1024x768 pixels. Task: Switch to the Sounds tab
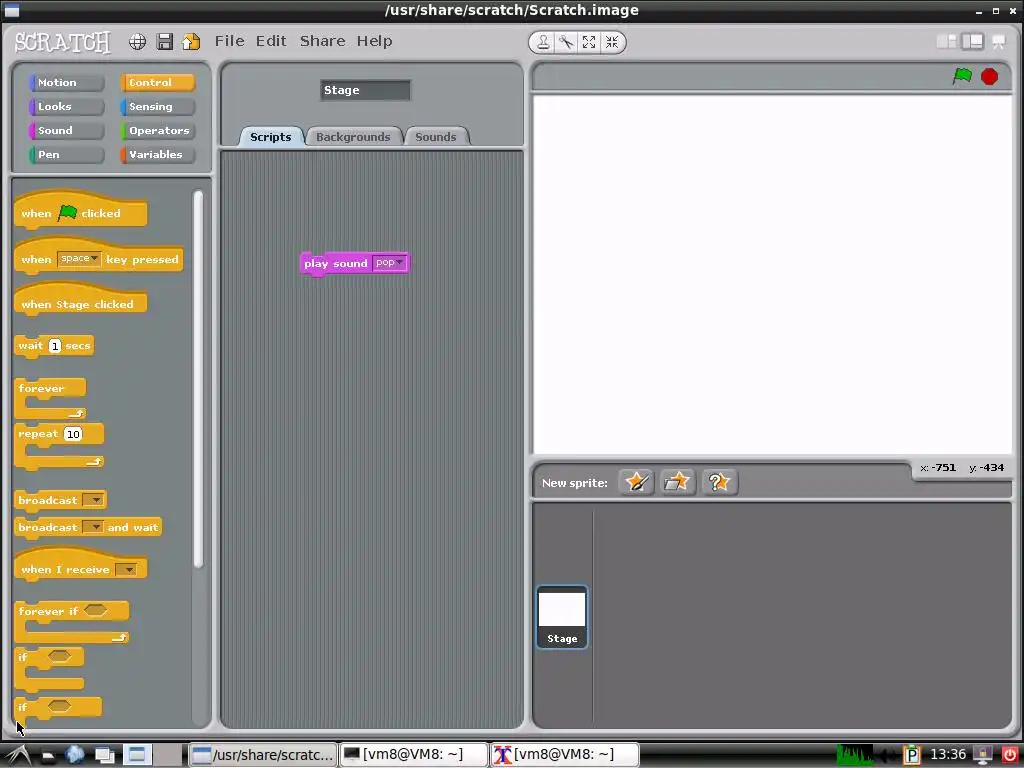pos(436,136)
